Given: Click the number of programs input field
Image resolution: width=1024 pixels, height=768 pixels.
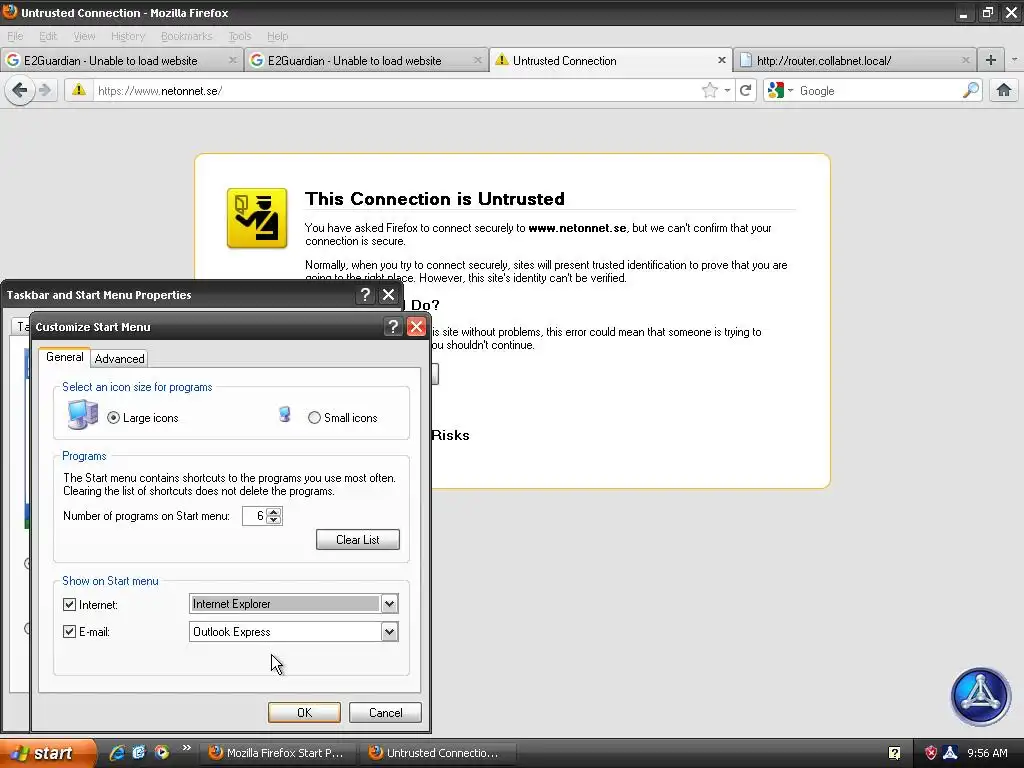Looking at the screenshot, I should [254, 516].
